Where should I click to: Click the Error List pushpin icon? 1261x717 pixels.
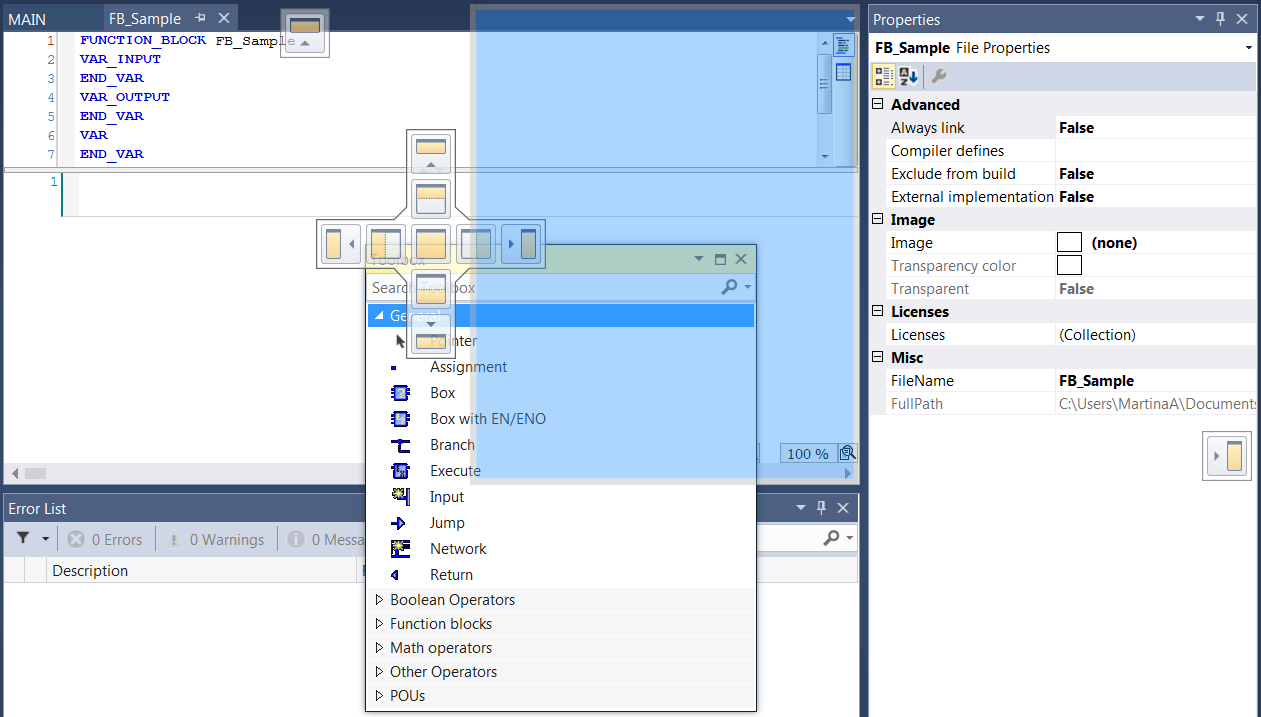click(x=822, y=508)
